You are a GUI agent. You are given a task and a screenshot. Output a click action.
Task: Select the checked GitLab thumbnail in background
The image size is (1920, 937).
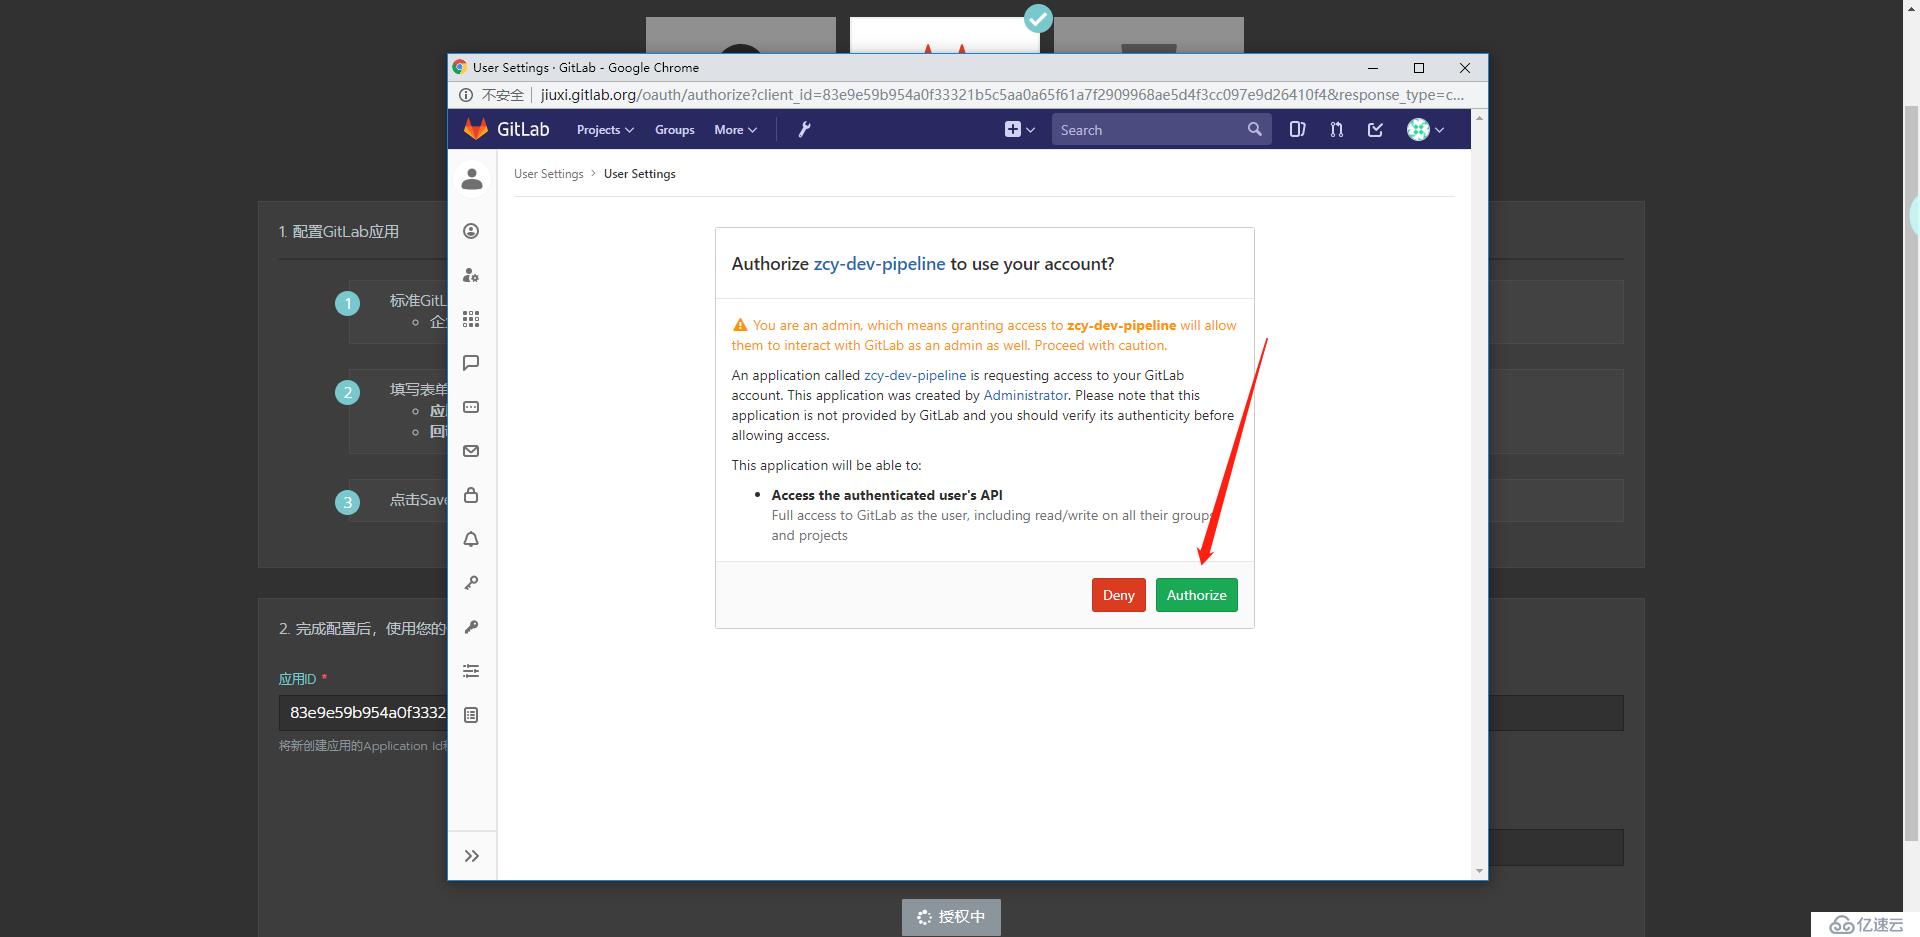[945, 35]
